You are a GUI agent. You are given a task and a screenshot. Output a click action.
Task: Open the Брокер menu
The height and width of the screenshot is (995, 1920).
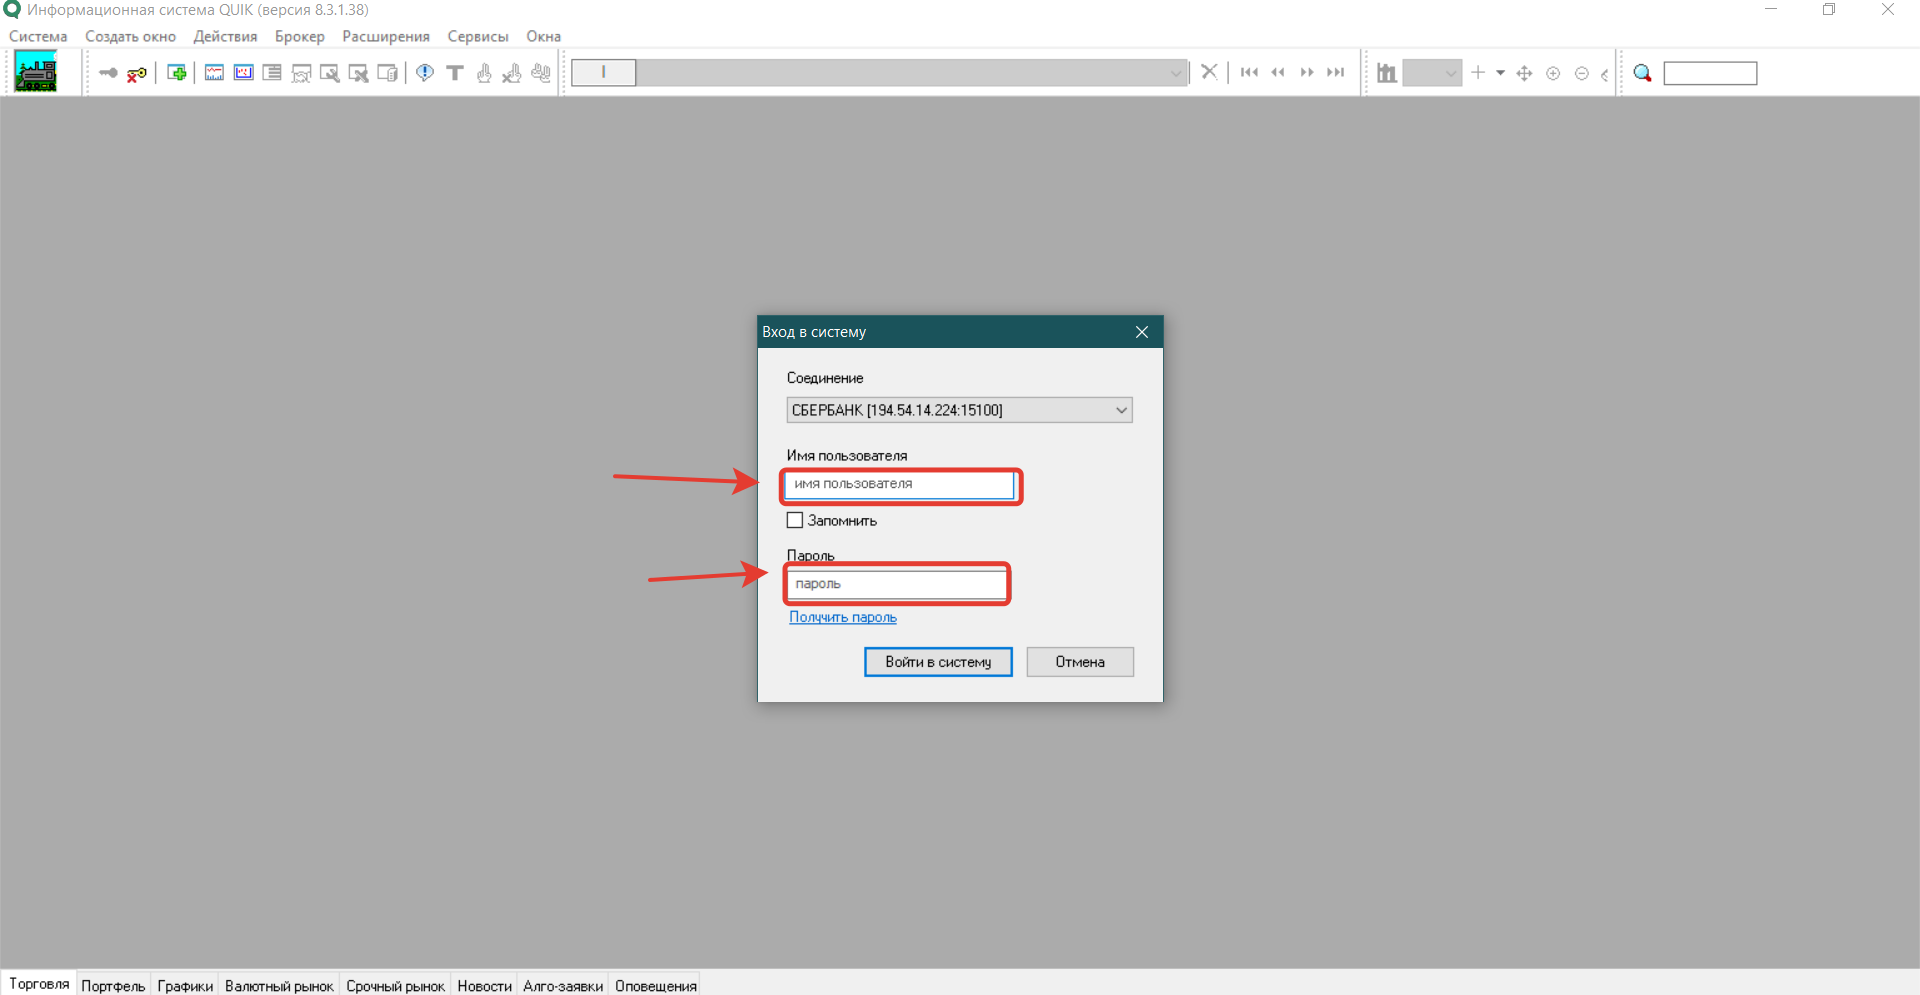pyautogui.click(x=300, y=36)
